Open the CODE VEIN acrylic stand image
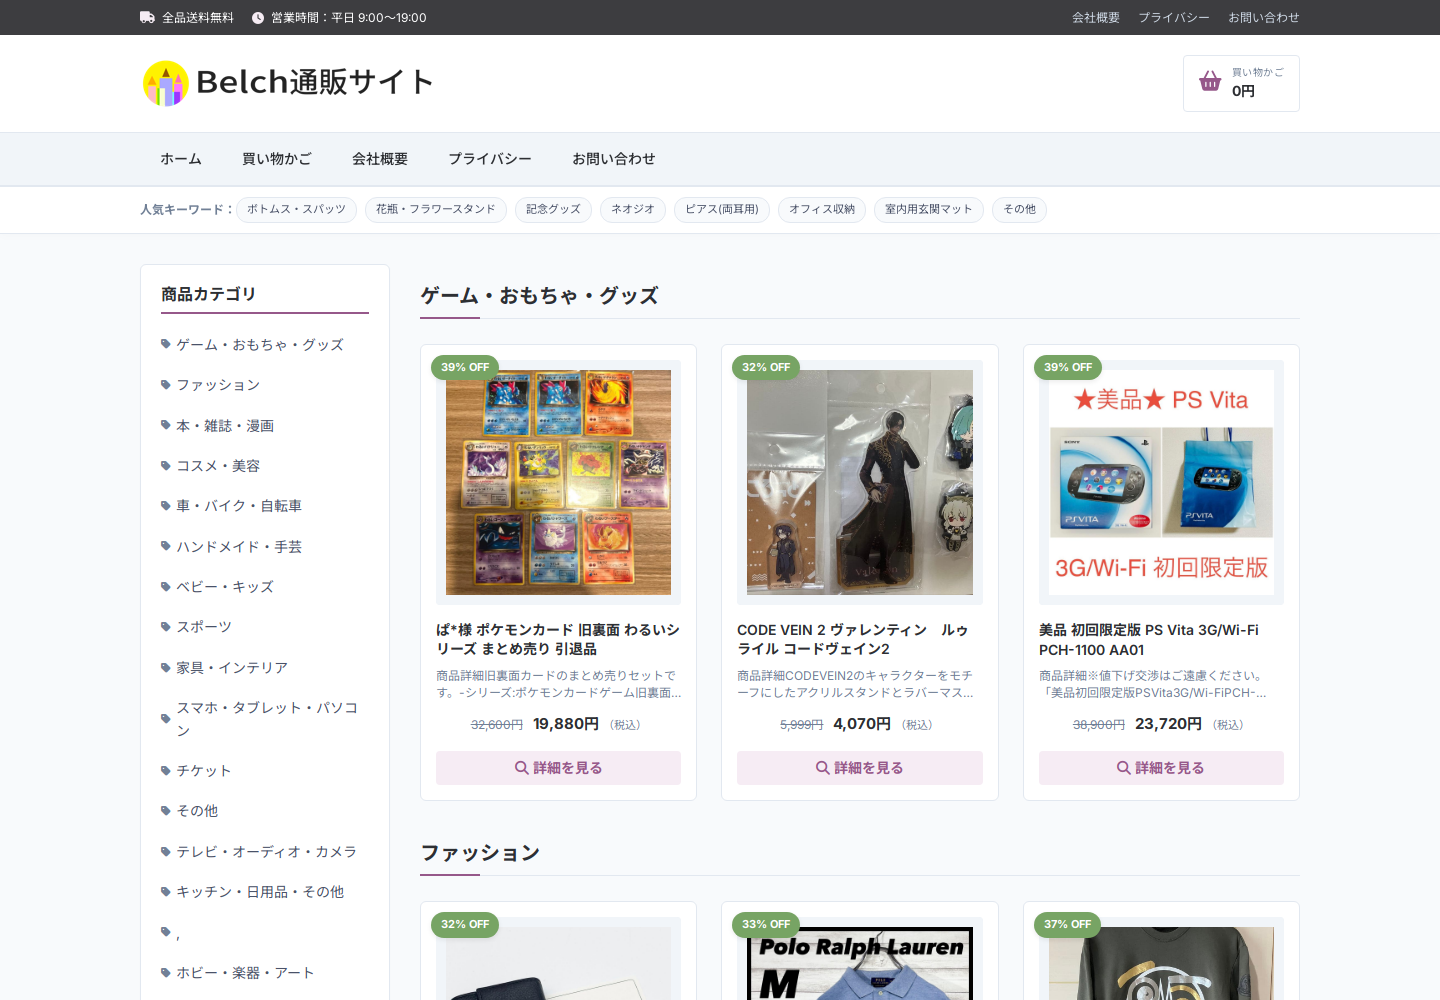 (860, 482)
